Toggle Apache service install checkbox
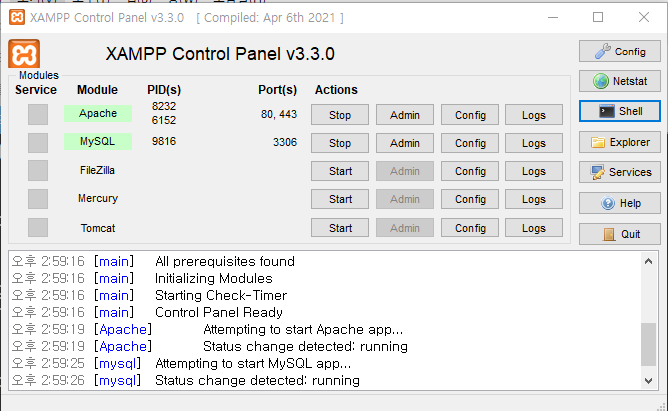Viewport: 668px width, 411px height. (x=38, y=114)
